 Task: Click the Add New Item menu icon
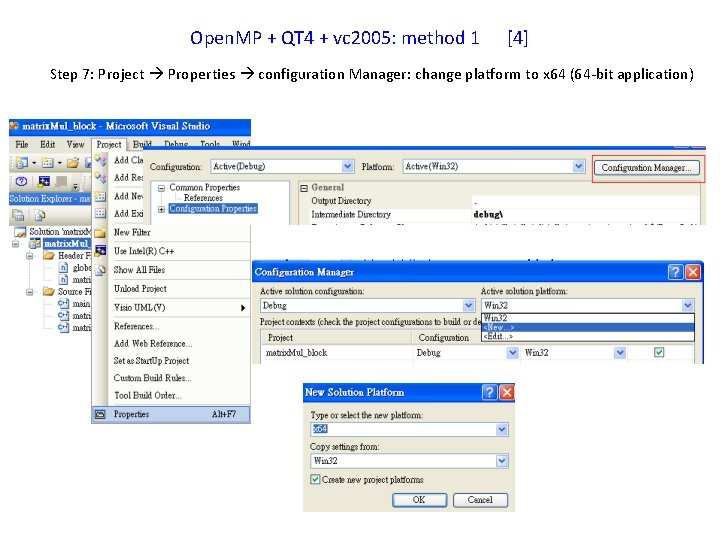tap(101, 197)
